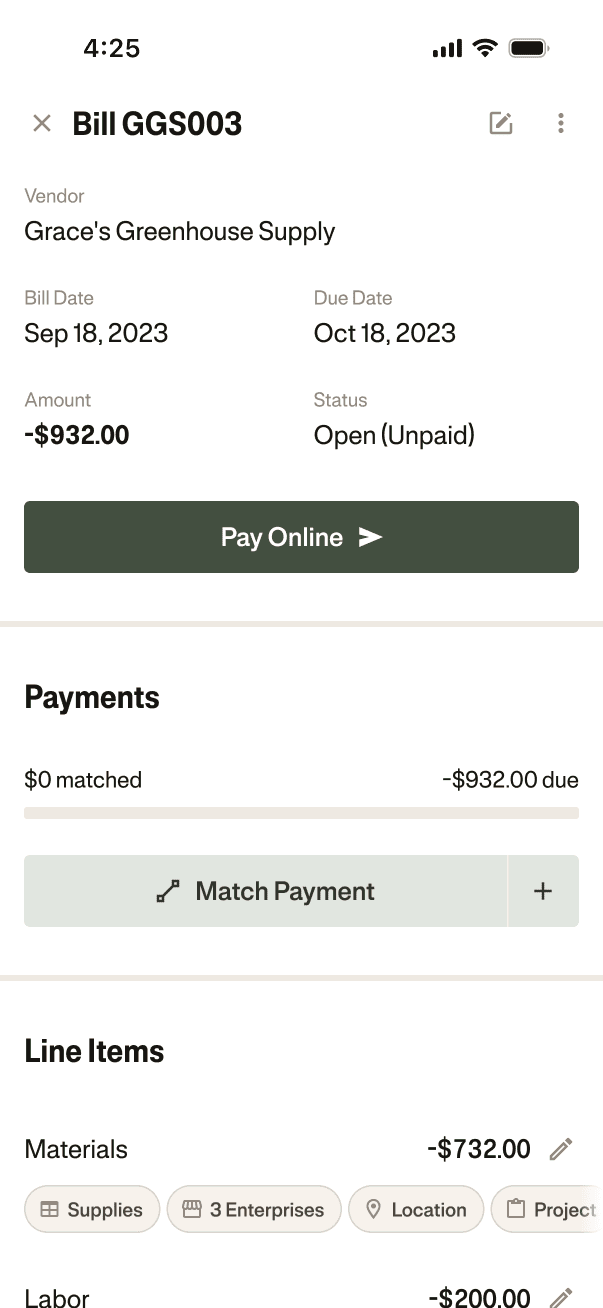Open the bill edit icon

click(500, 122)
